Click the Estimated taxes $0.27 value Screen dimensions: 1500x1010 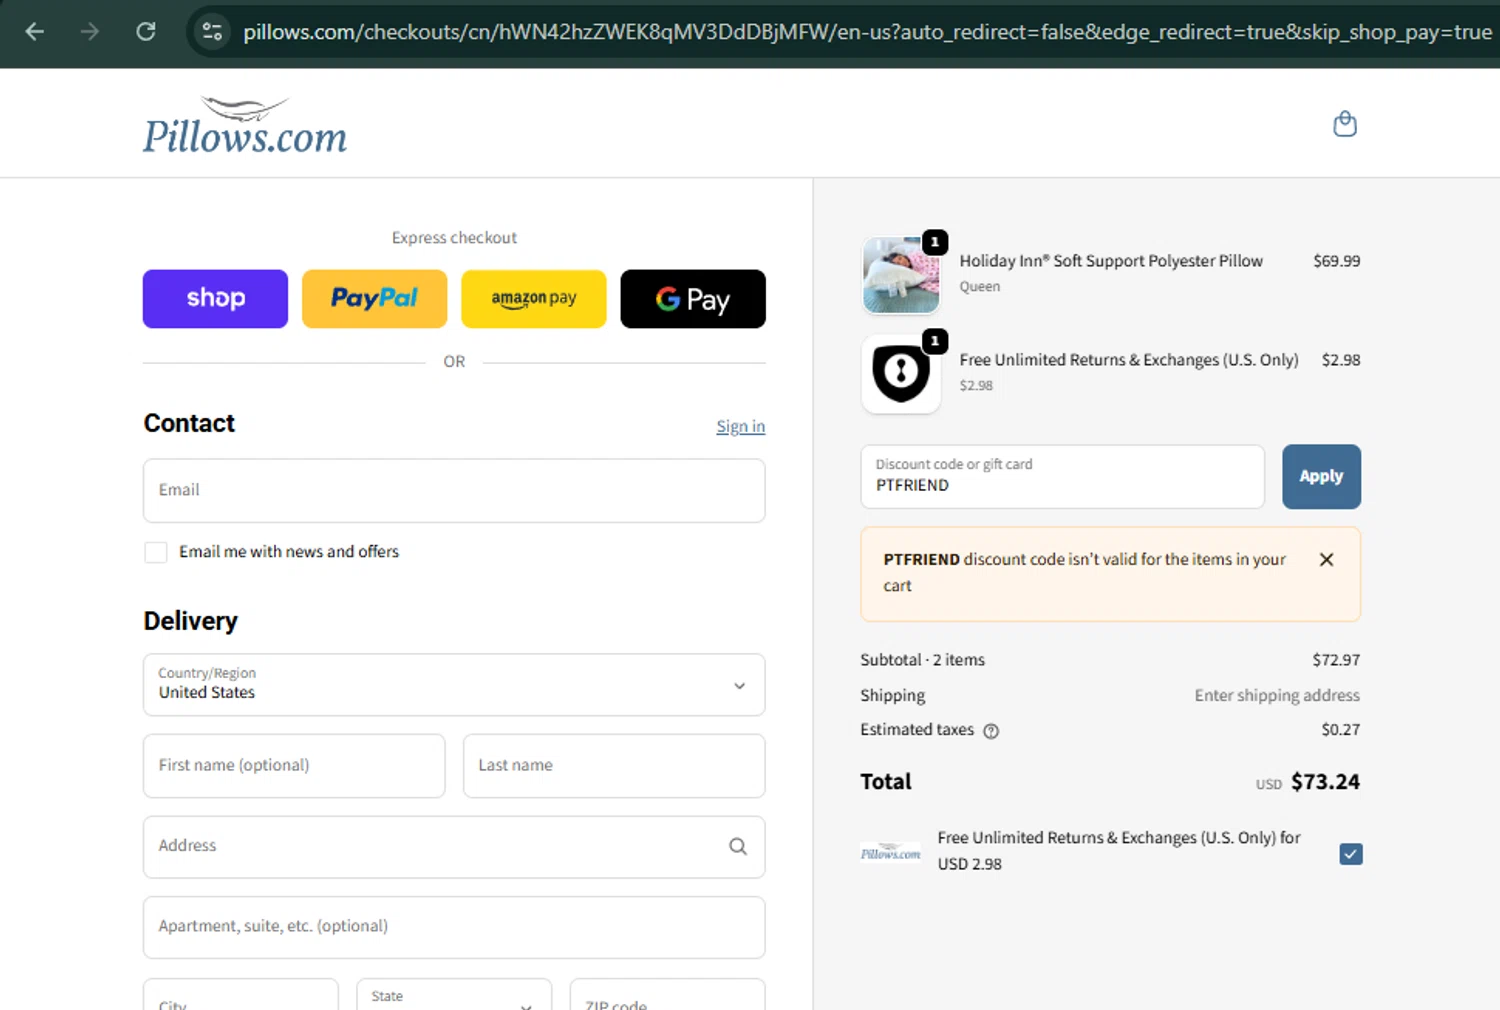click(1341, 730)
